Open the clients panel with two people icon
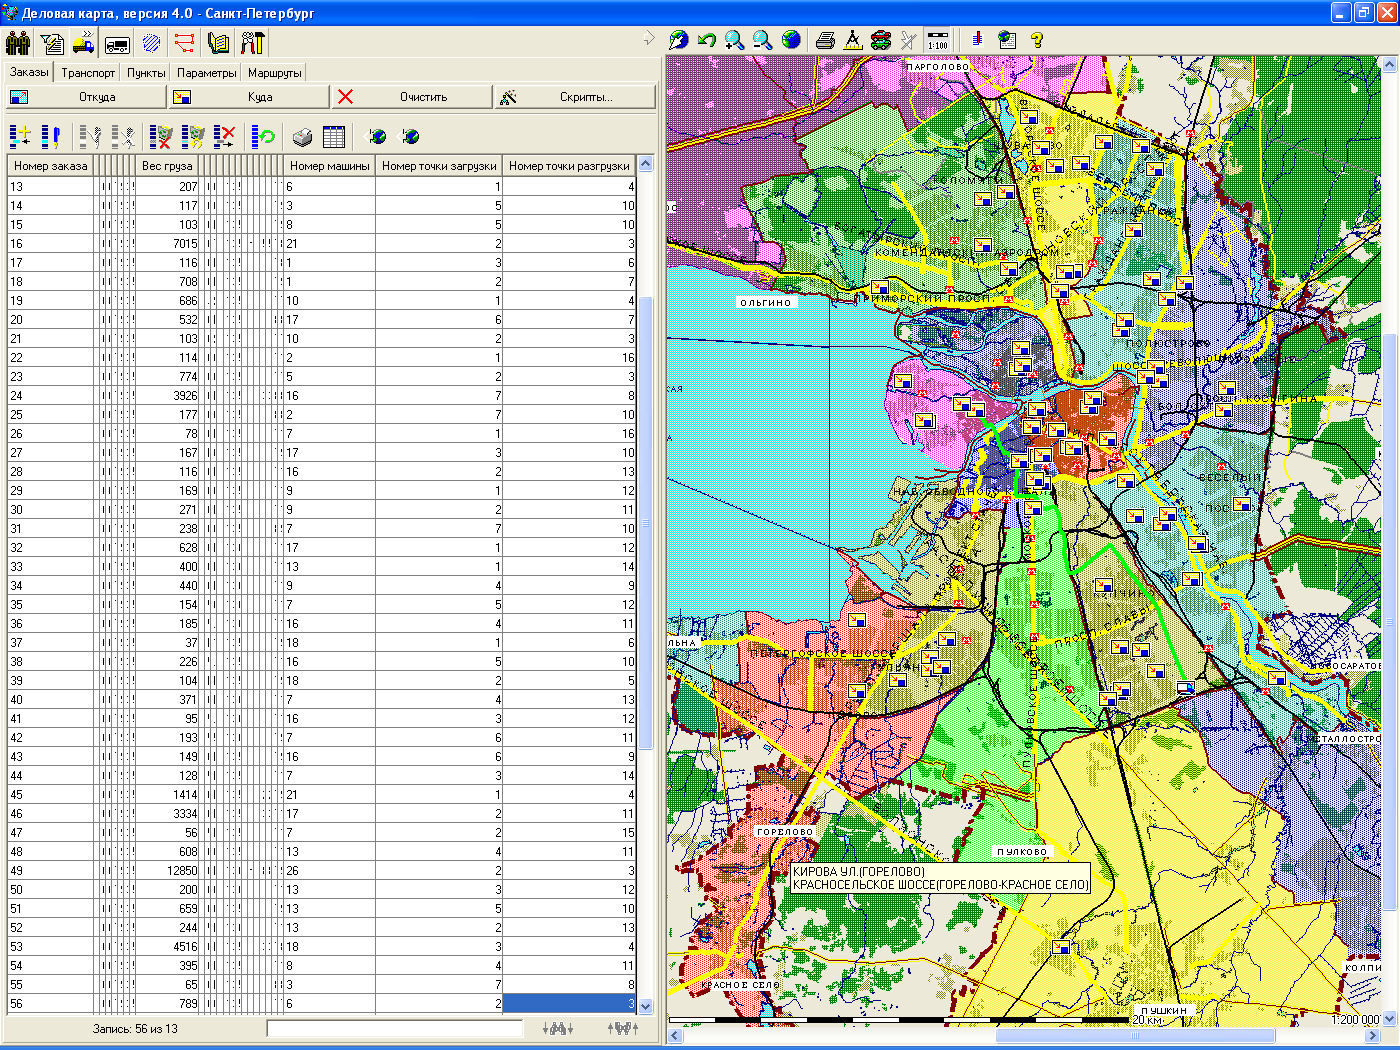This screenshot has width=1400, height=1050. [x=19, y=43]
